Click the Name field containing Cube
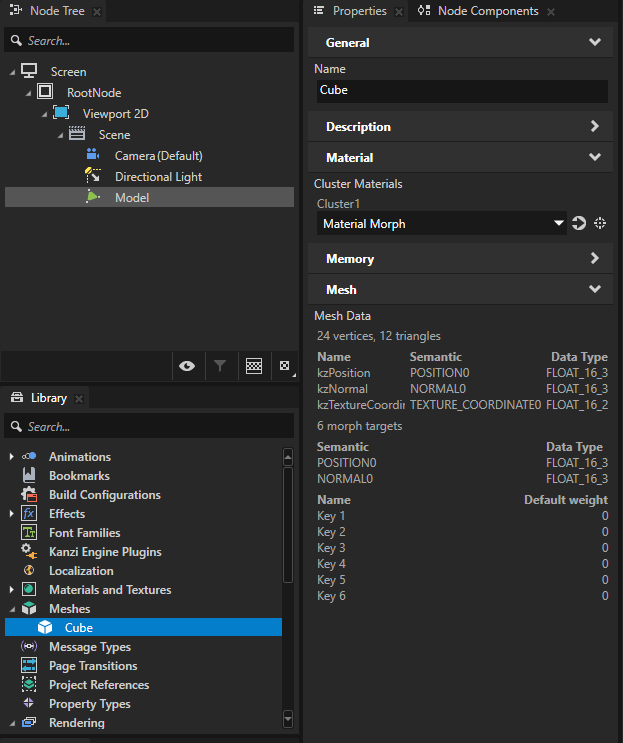623x743 pixels. click(461, 90)
